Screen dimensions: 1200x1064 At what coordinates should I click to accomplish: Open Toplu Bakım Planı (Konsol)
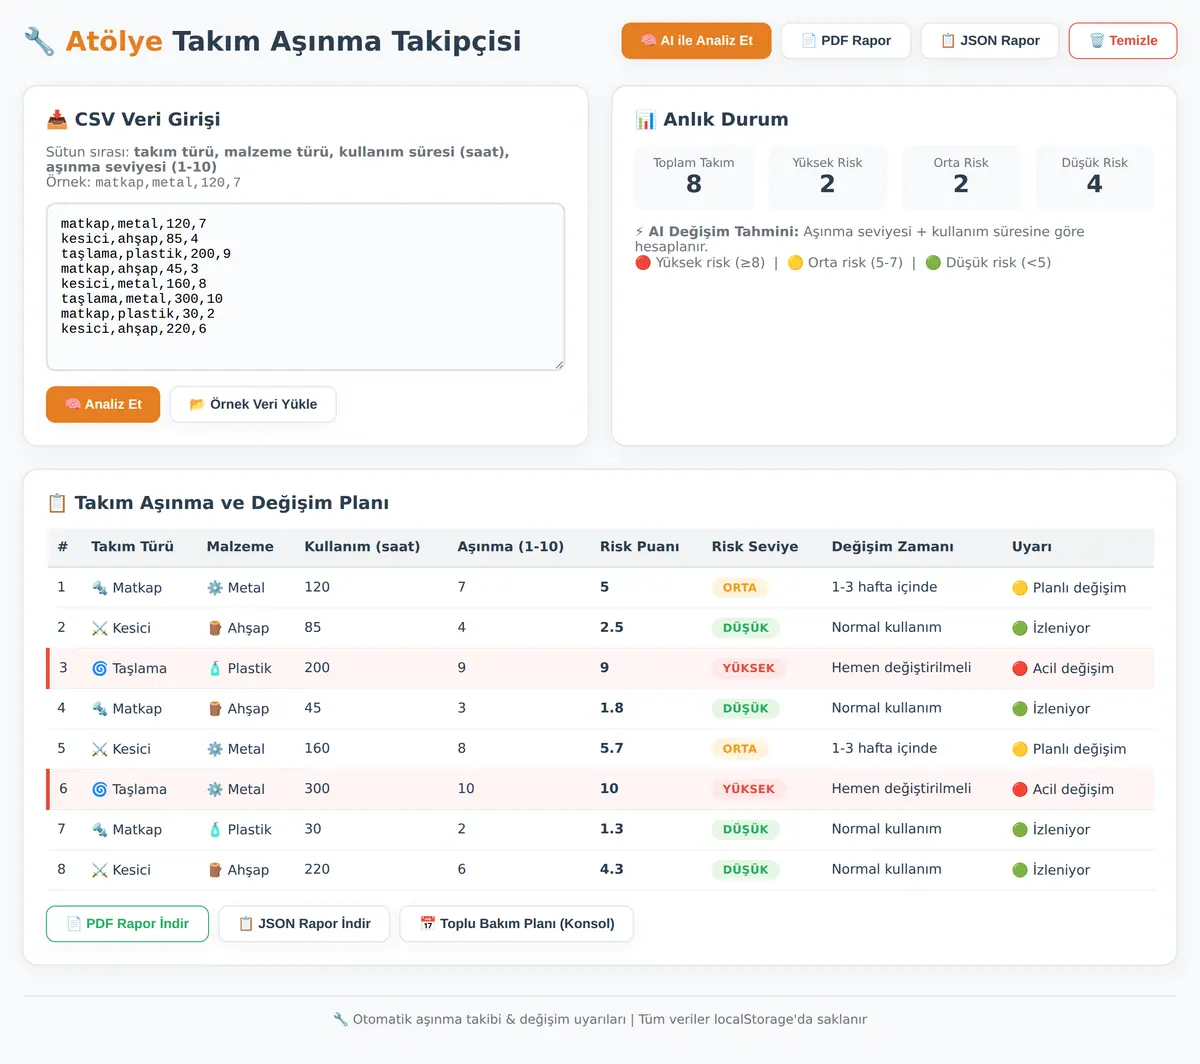pos(516,923)
